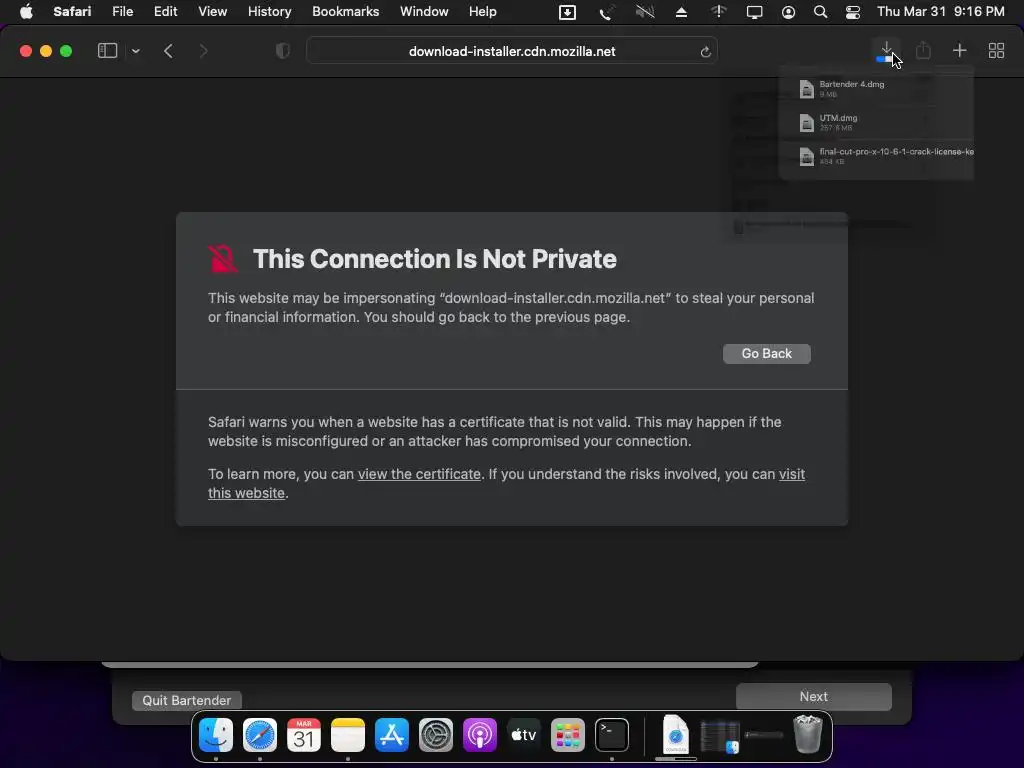
Task: Click the phone handset menu bar icon
Action: [606, 12]
